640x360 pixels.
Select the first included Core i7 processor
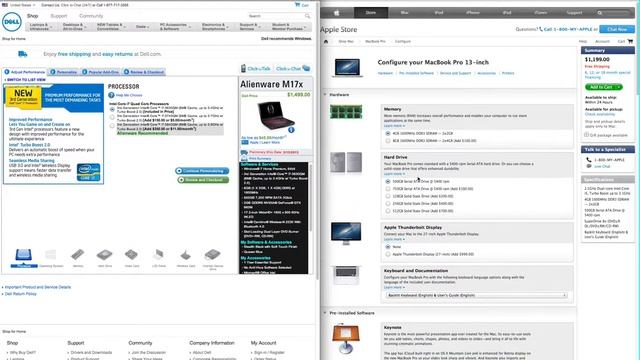[x=112, y=109]
